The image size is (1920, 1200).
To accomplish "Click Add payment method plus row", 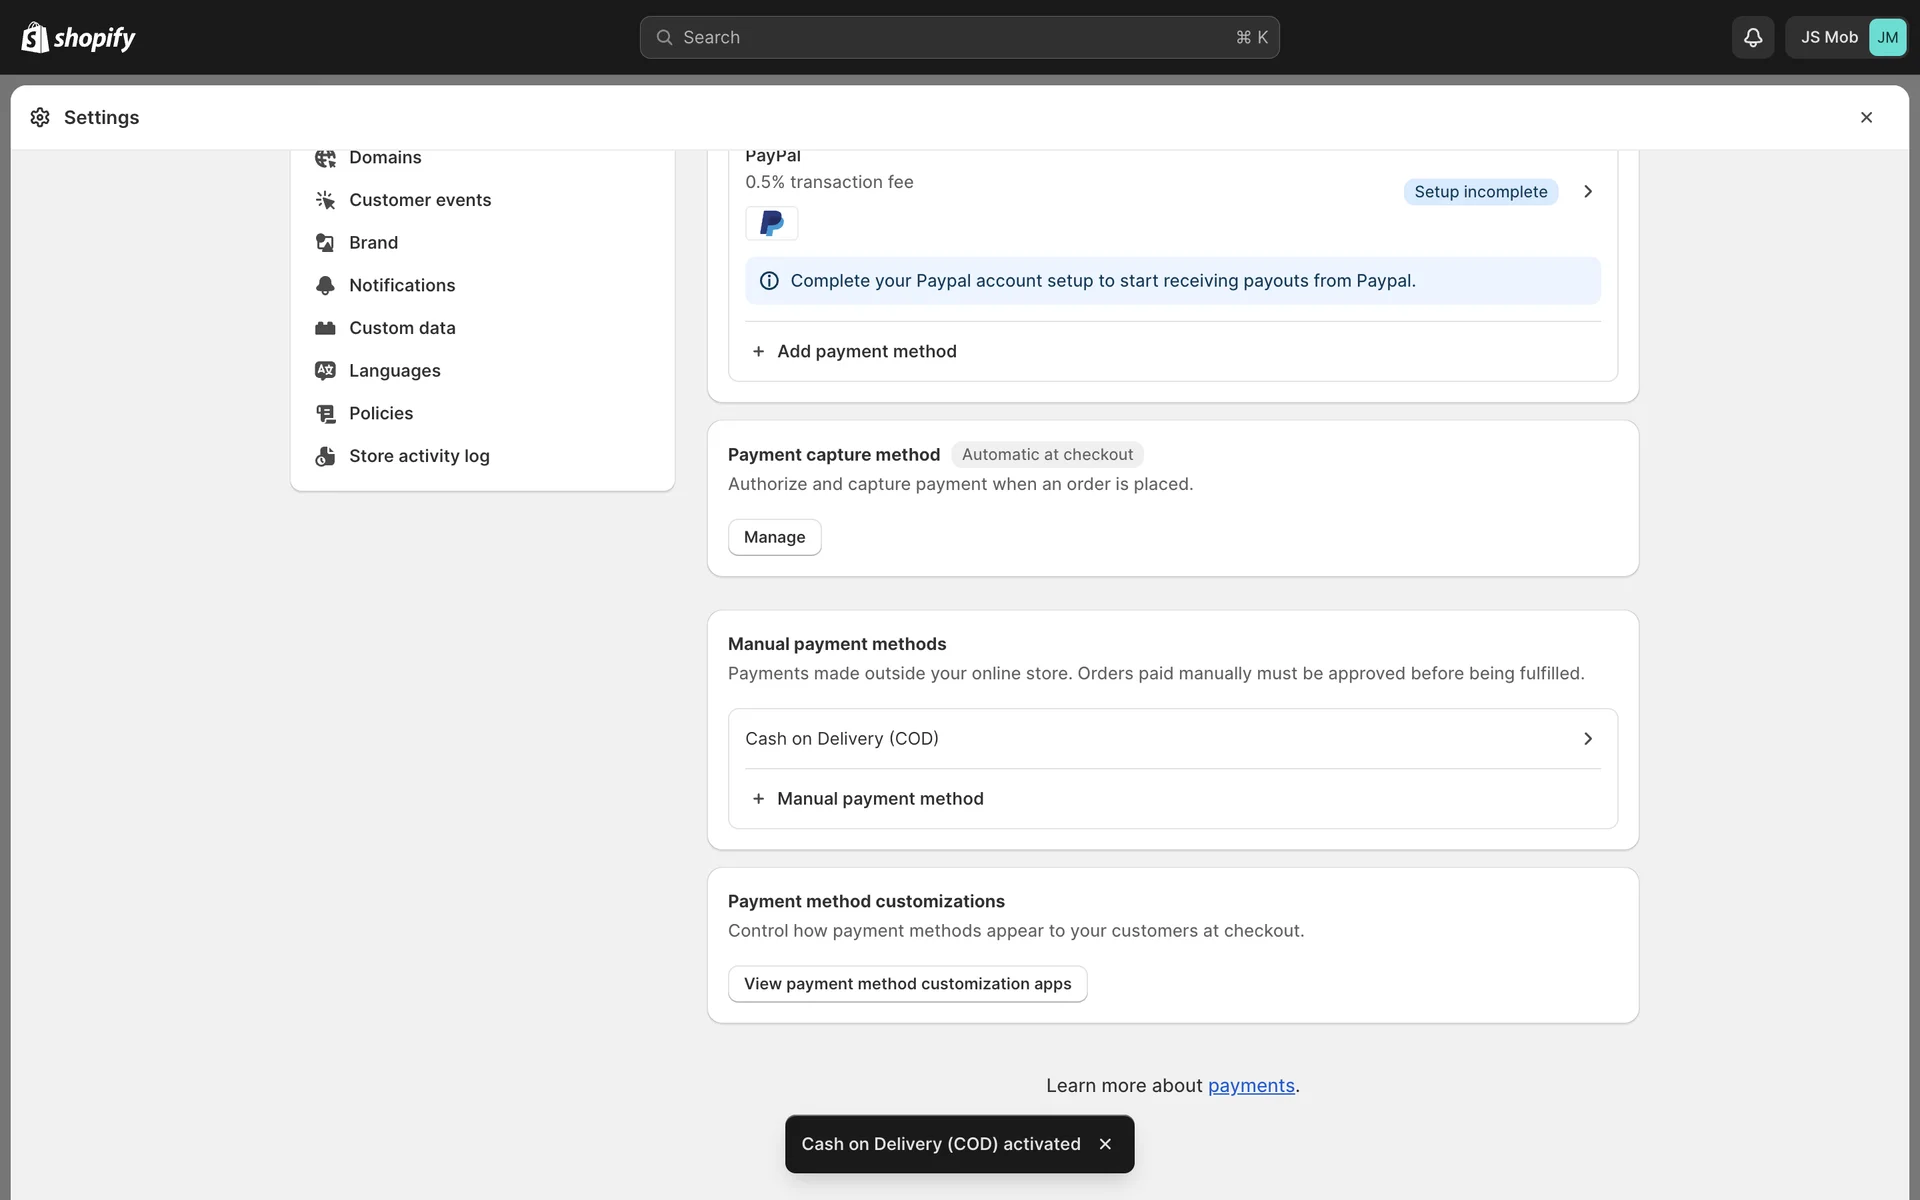I will pyautogui.click(x=866, y=351).
